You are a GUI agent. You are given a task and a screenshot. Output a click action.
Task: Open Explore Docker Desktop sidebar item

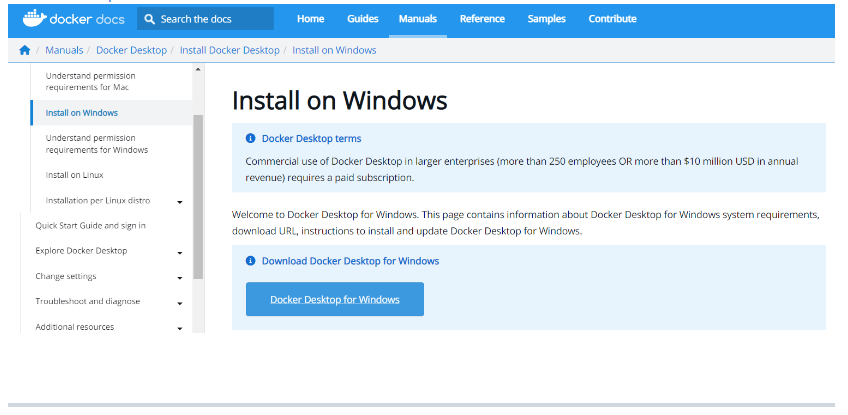click(x=81, y=251)
